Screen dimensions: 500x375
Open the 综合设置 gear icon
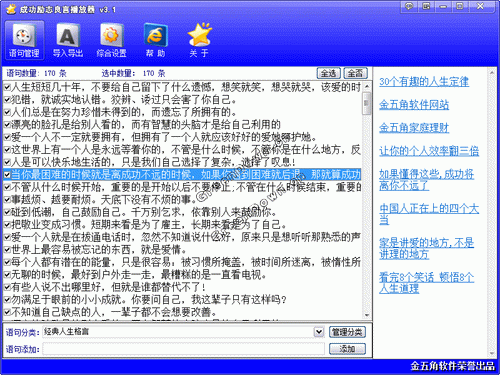111,40
